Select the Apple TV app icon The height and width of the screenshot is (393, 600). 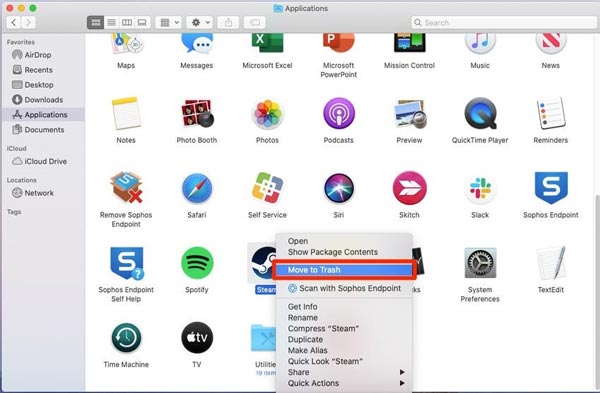point(197,338)
